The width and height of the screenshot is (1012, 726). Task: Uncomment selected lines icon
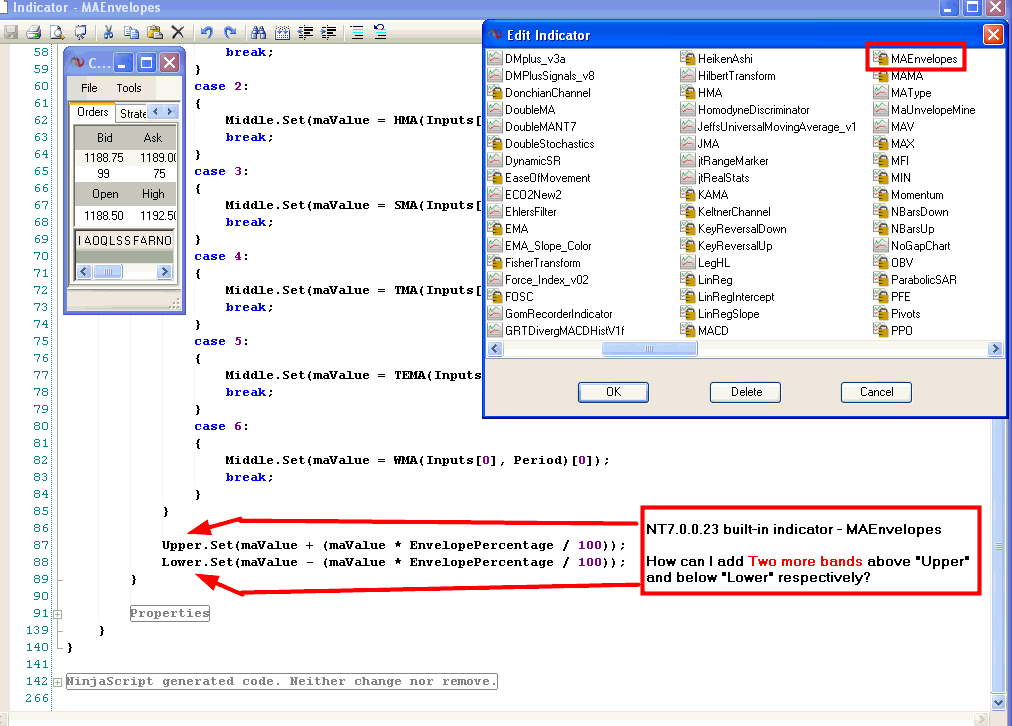pyautogui.click(x=380, y=32)
